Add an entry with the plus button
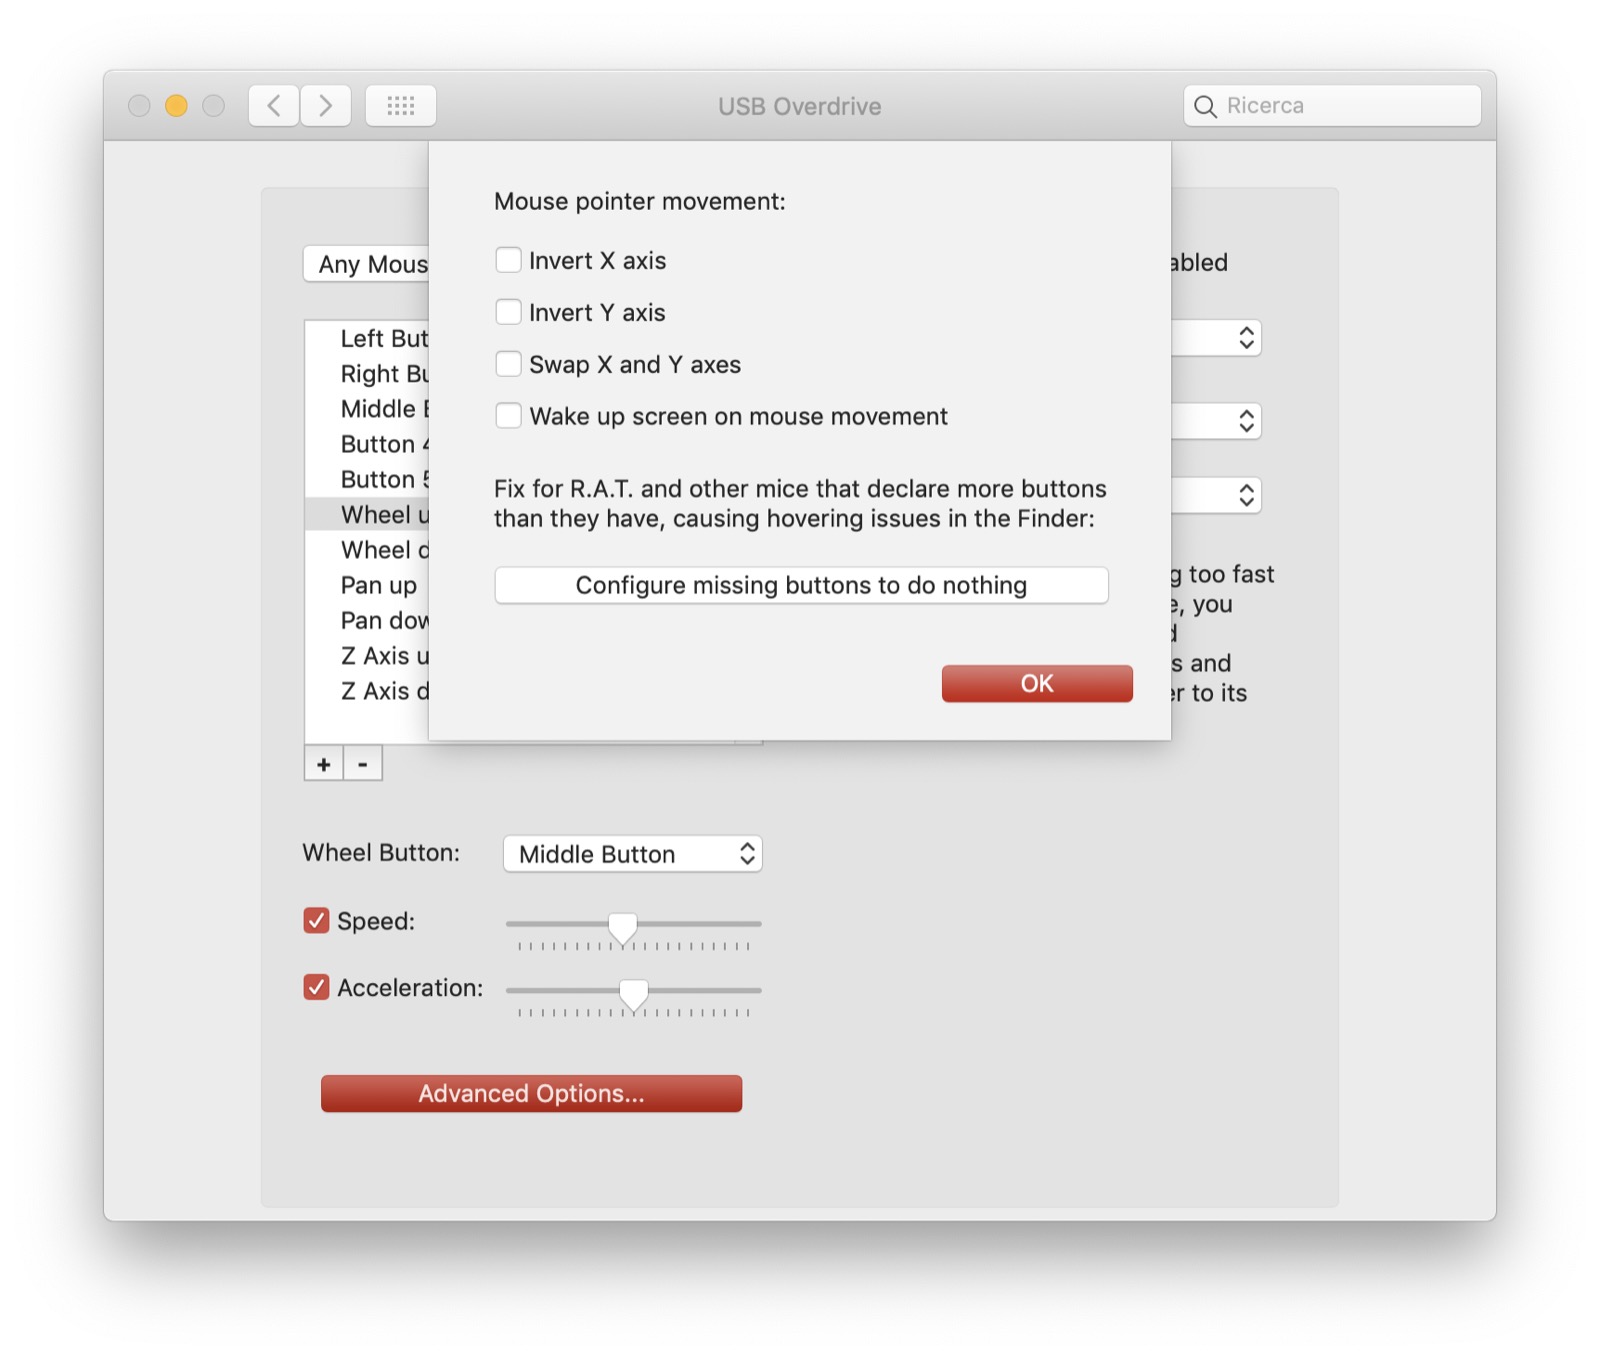1600x1358 pixels. [324, 764]
